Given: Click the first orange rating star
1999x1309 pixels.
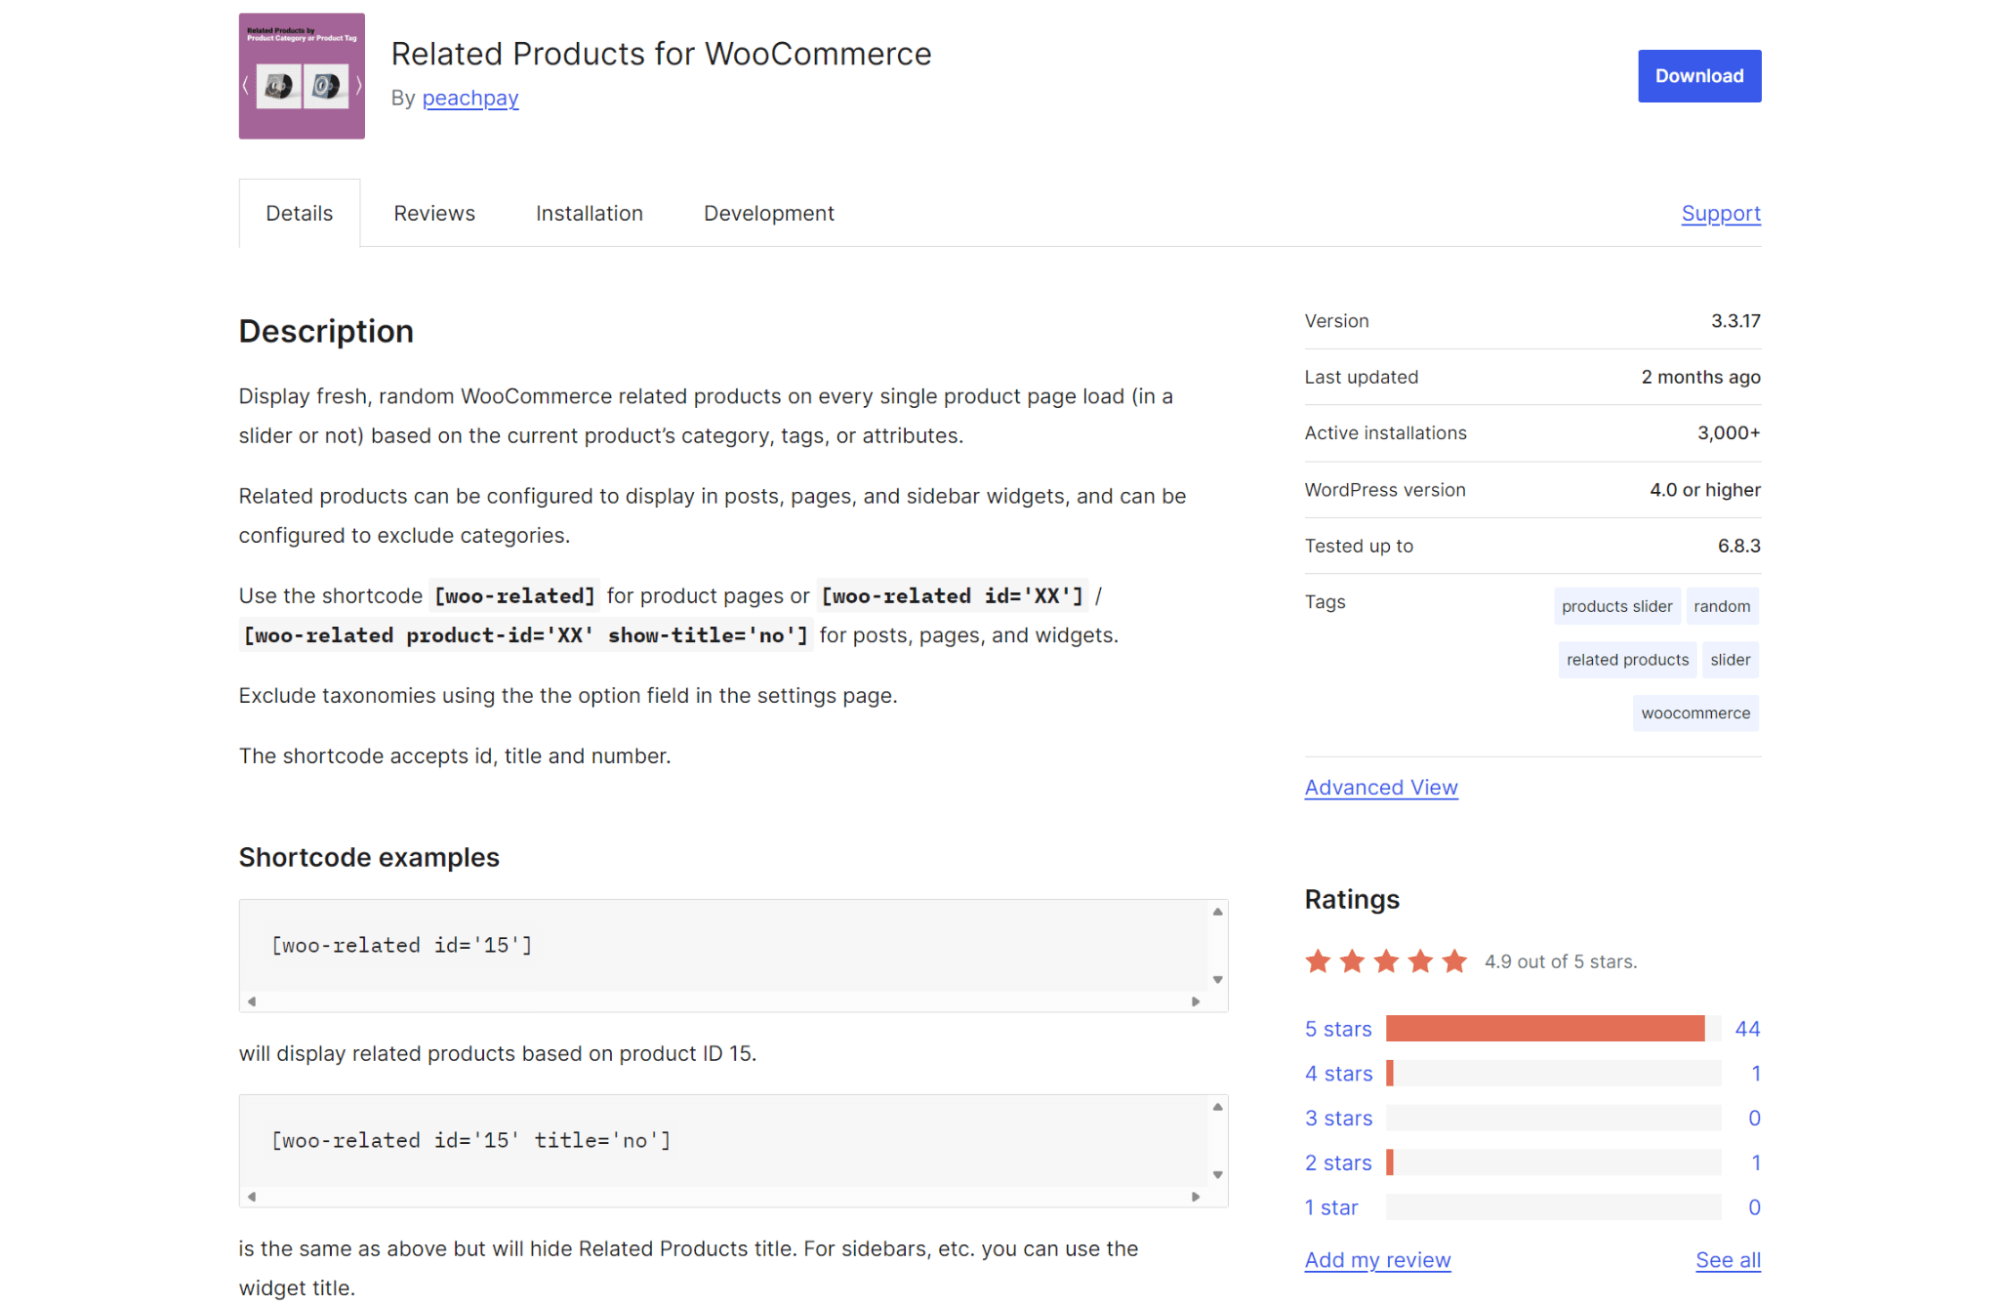Looking at the screenshot, I should point(1318,961).
